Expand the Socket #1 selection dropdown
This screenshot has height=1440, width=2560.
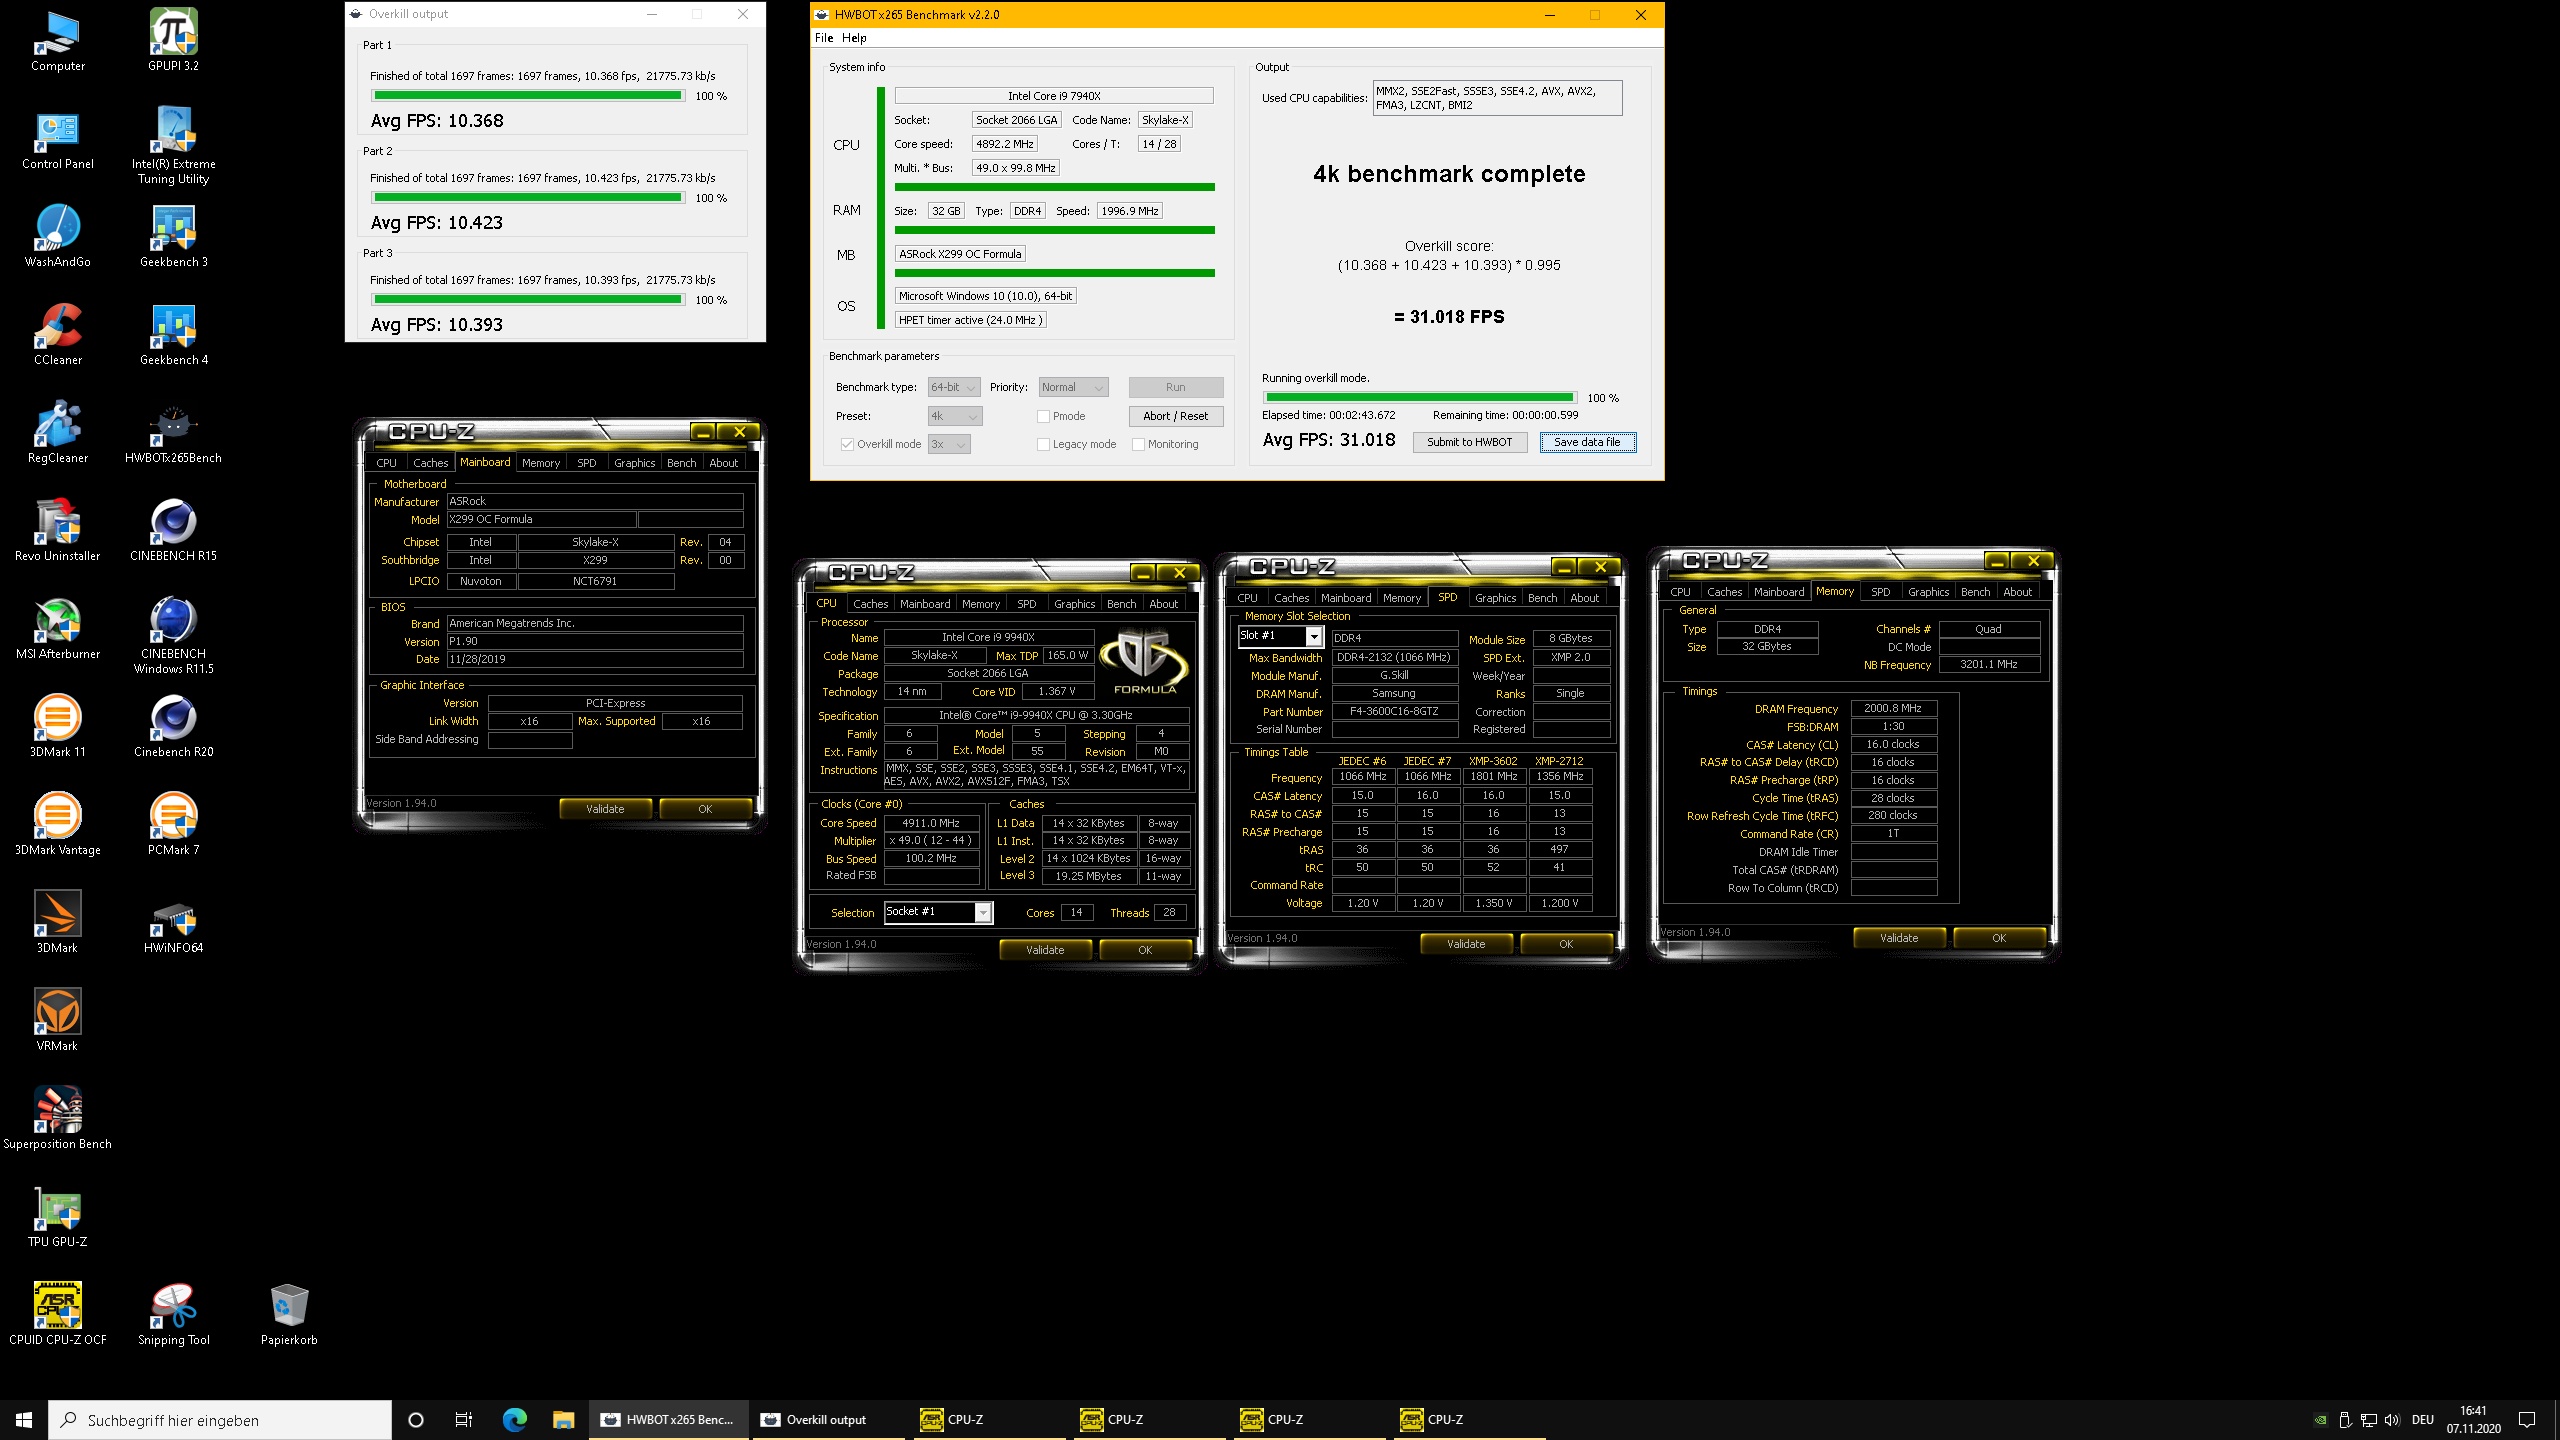[983, 912]
